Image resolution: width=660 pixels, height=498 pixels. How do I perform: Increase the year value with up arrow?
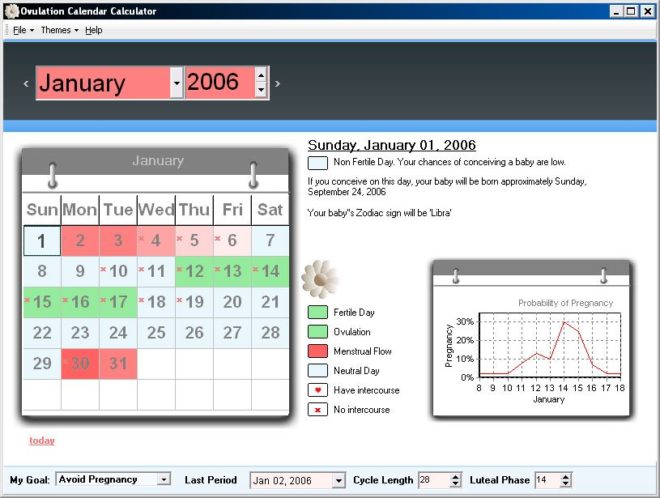pyautogui.click(x=261, y=75)
